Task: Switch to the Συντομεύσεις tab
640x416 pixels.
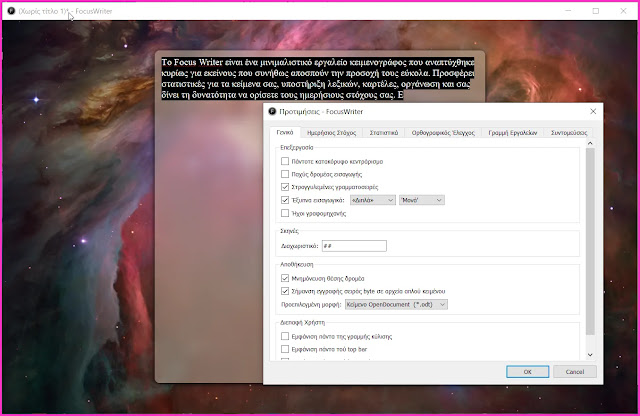Action: 569,133
